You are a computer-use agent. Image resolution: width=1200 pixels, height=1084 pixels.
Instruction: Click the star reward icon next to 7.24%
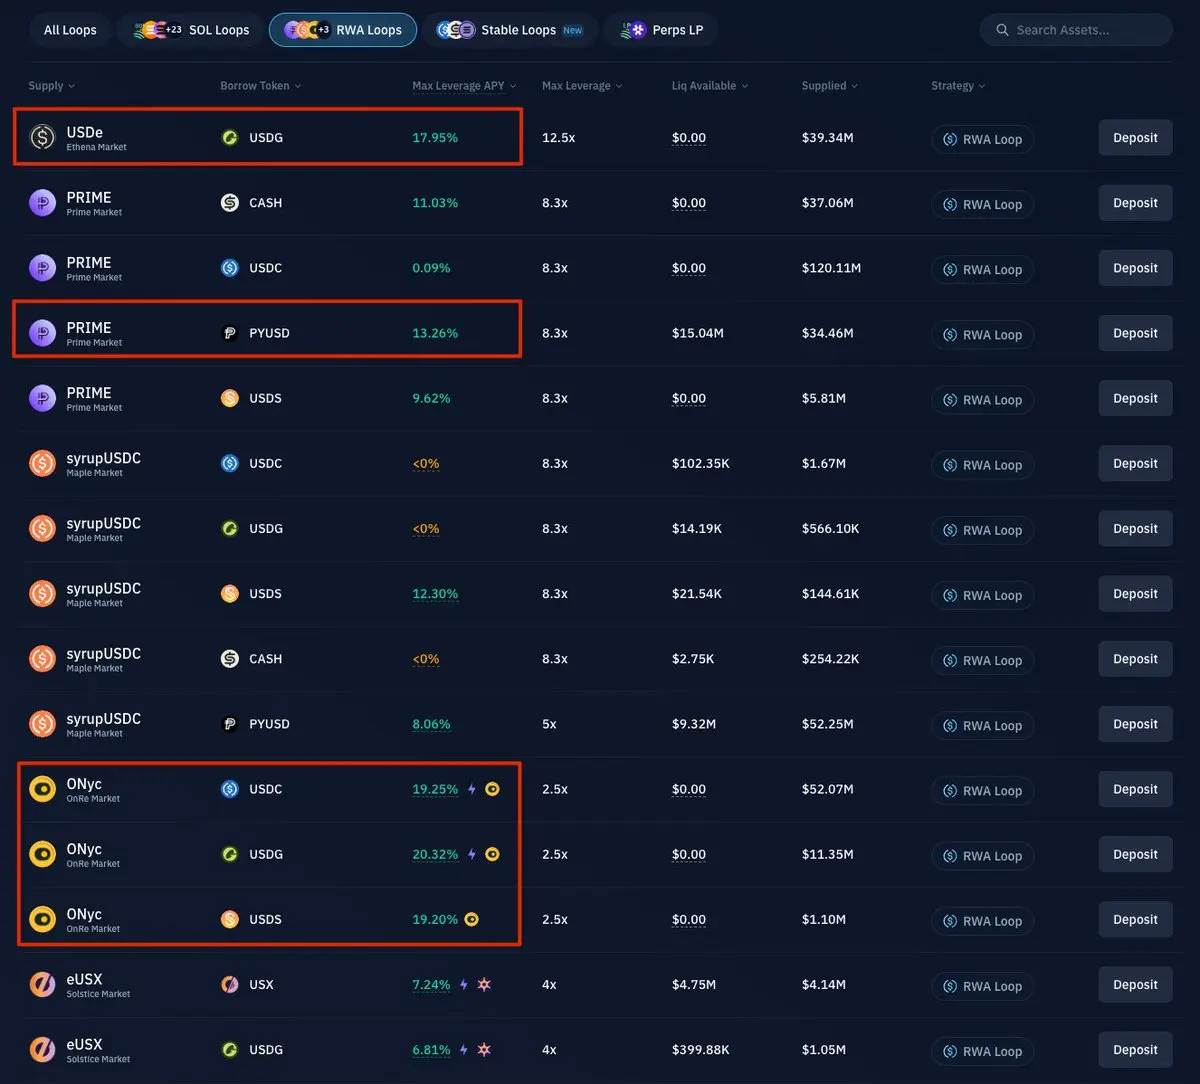coord(484,984)
